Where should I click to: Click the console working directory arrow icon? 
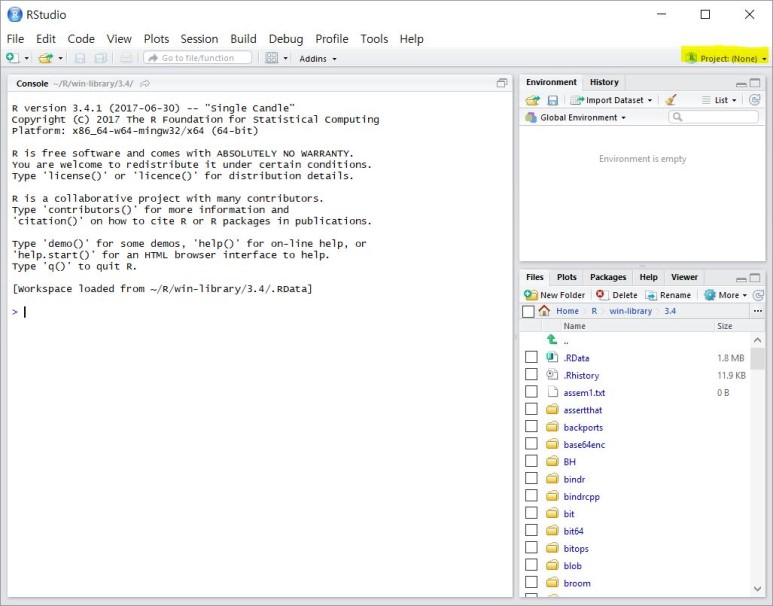145,84
